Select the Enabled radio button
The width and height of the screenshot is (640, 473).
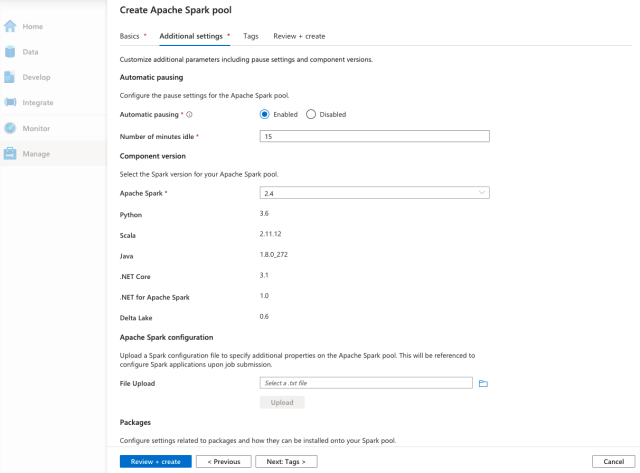tap(264, 114)
